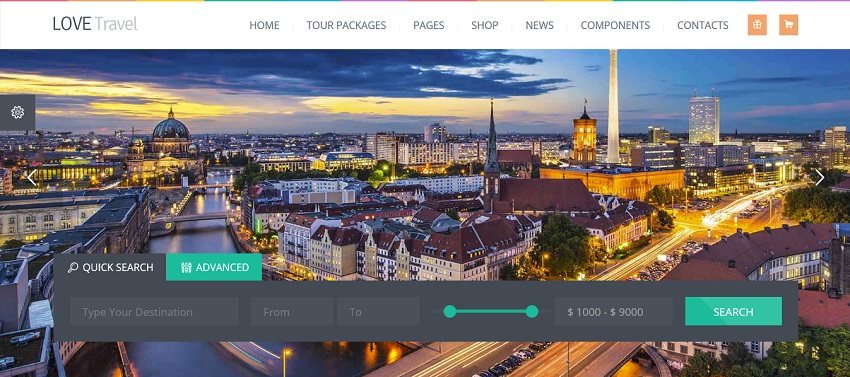
Task: Click the left price range slider handle
Action: [450, 311]
